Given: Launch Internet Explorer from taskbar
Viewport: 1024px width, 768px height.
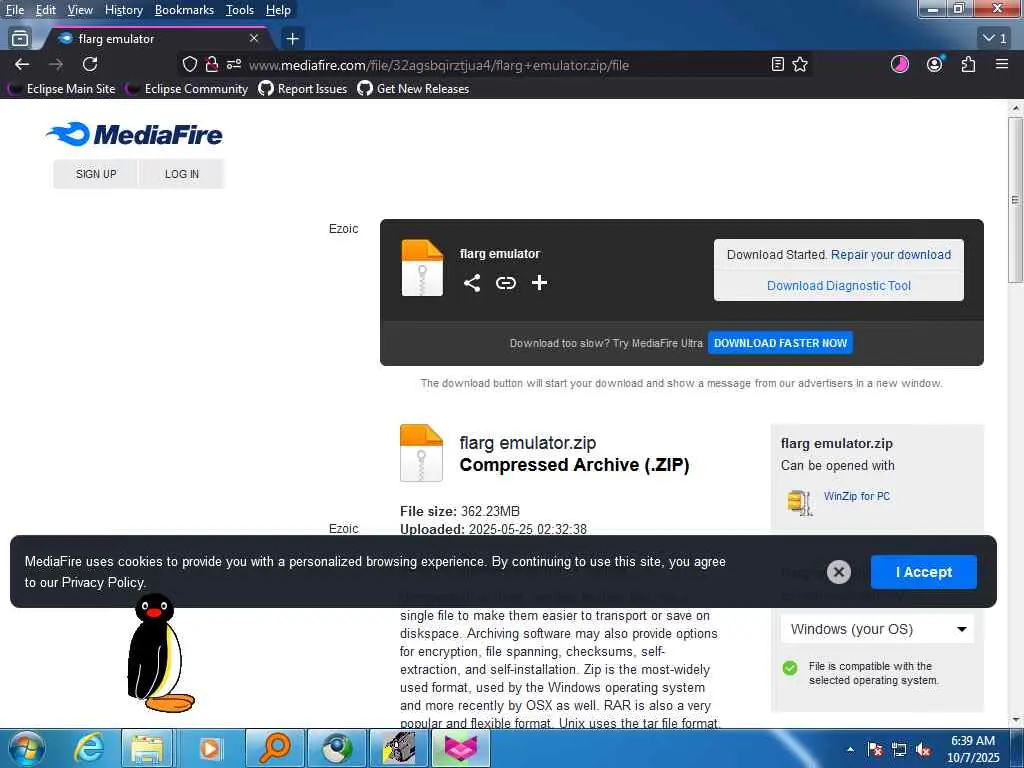Looking at the screenshot, I should coord(88,748).
